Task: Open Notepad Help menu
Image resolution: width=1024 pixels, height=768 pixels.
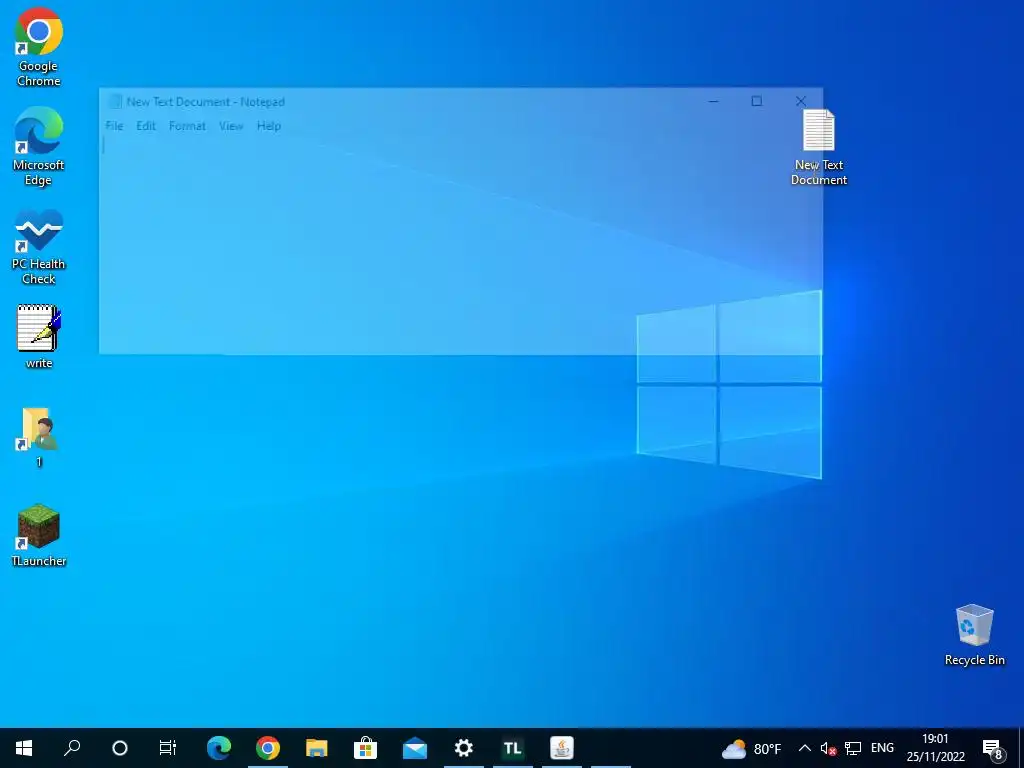Action: click(268, 126)
